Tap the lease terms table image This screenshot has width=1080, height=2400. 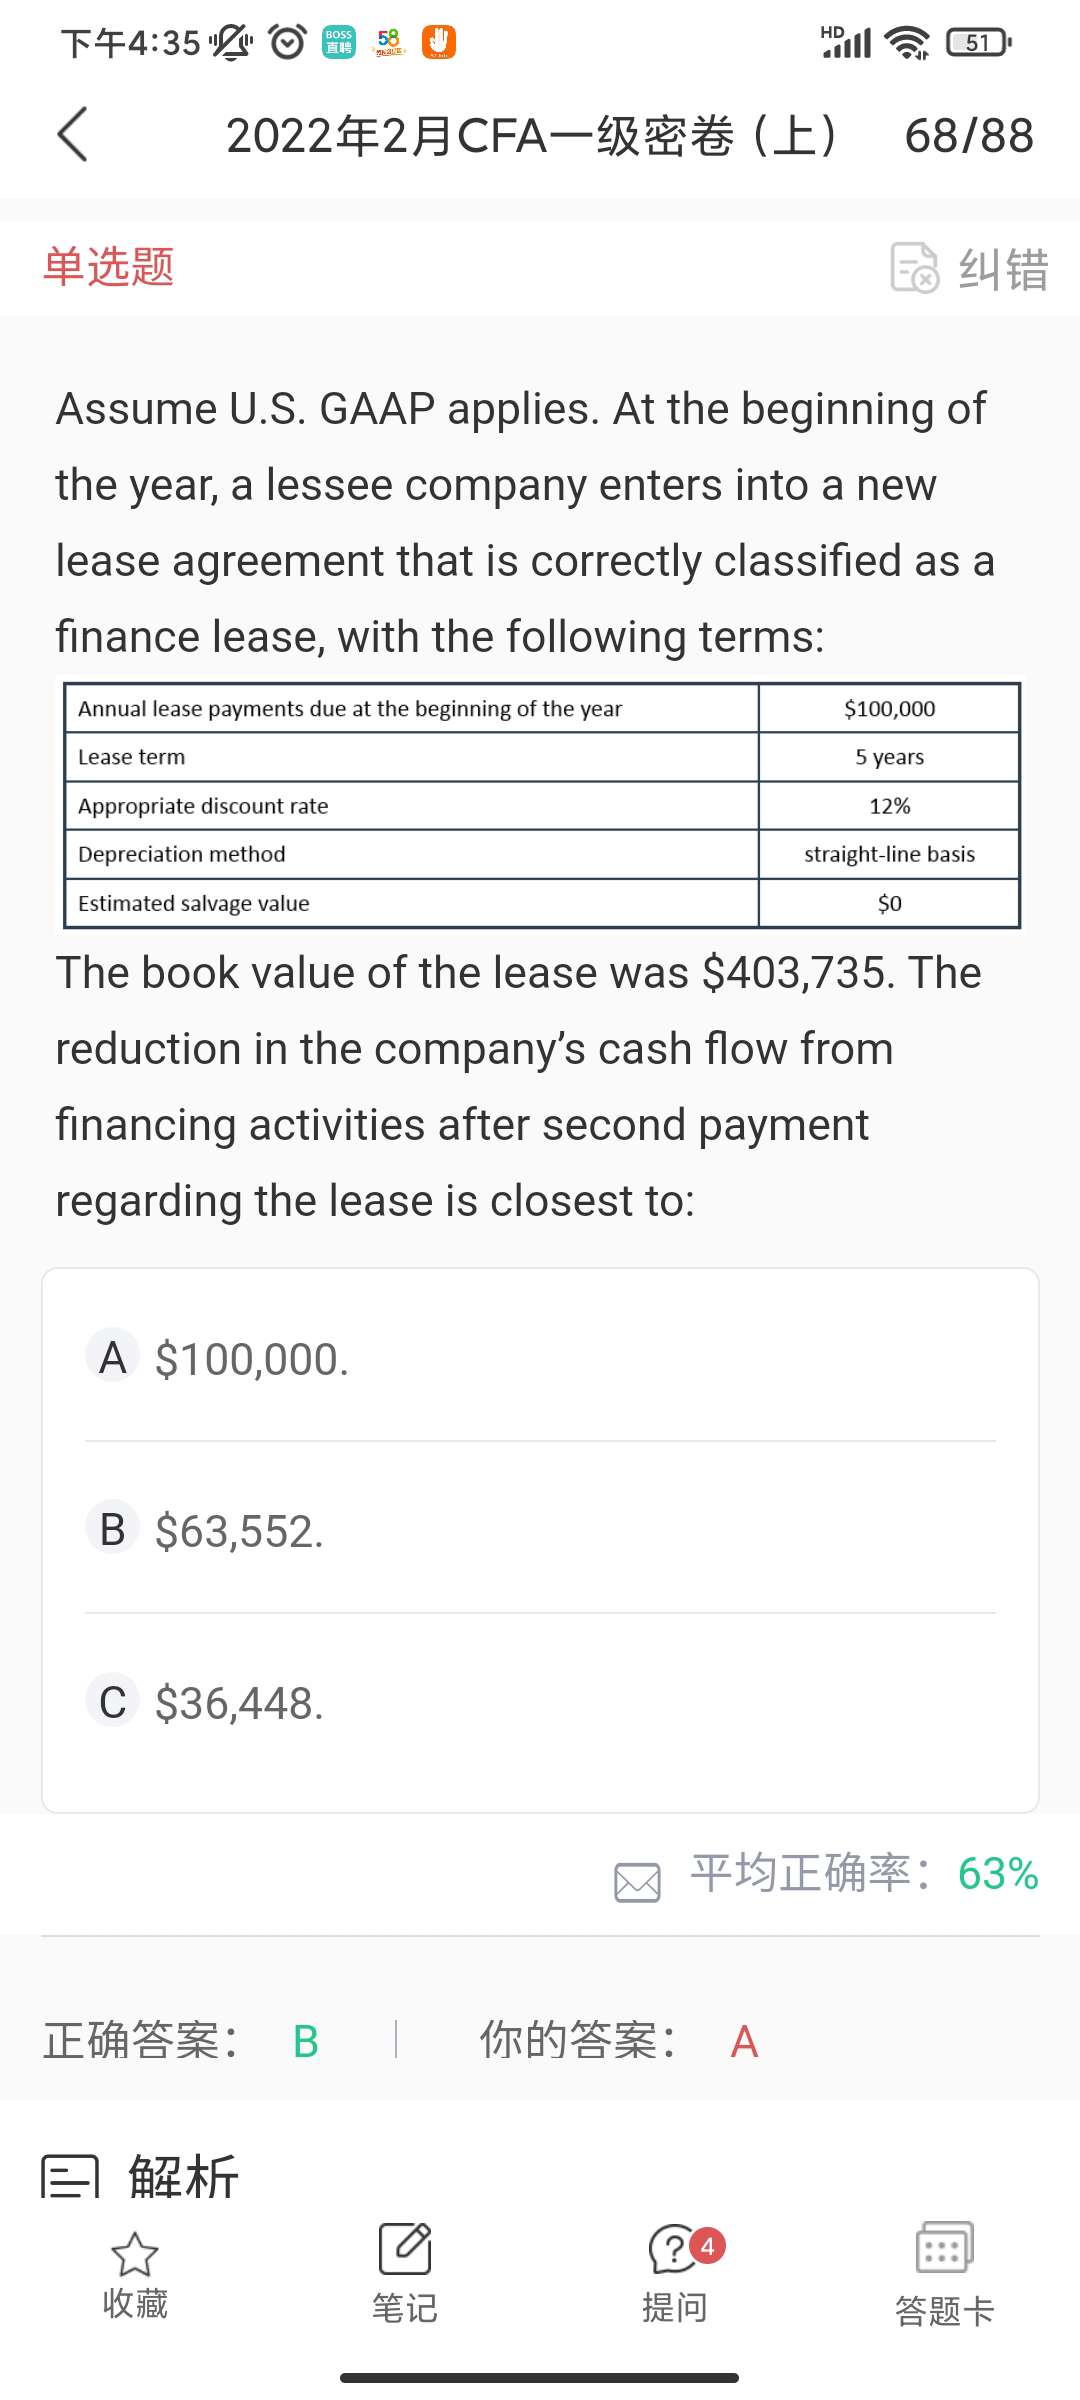pyautogui.click(x=541, y=805)
